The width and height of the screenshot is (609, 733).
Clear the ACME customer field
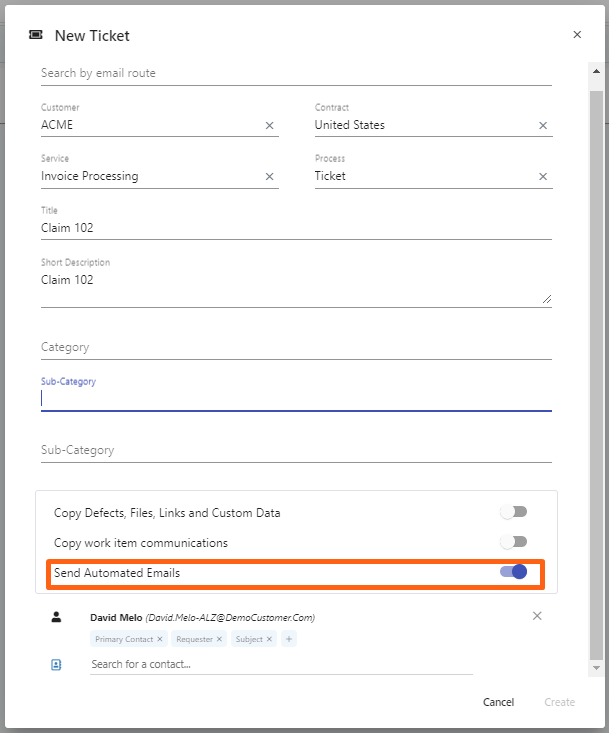click(x=269, y=126)
